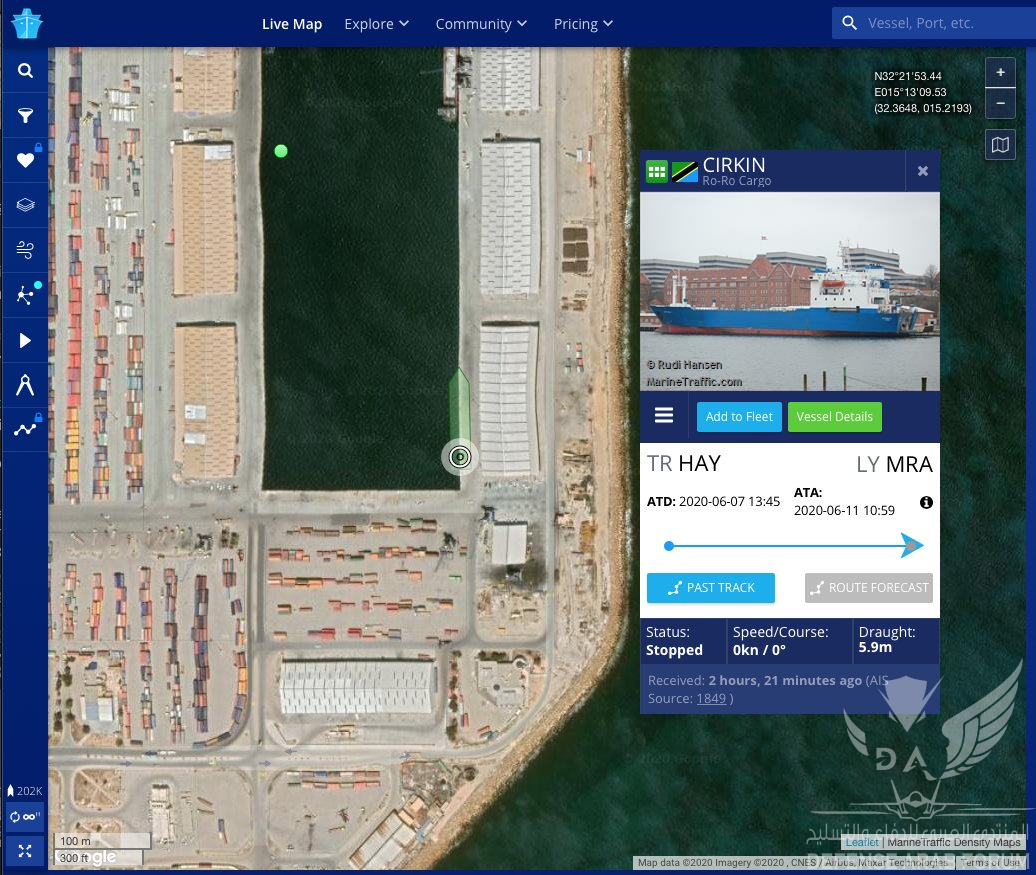Screen dimensions: 1036x875
Task: Open the route analytics chart tool
Action: 25,430
